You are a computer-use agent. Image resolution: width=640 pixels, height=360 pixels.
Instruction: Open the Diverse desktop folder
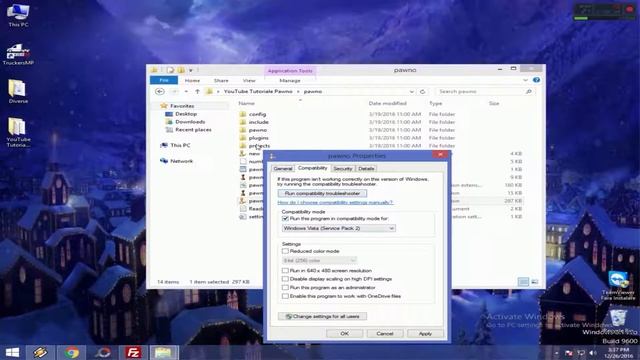point(18,91)
